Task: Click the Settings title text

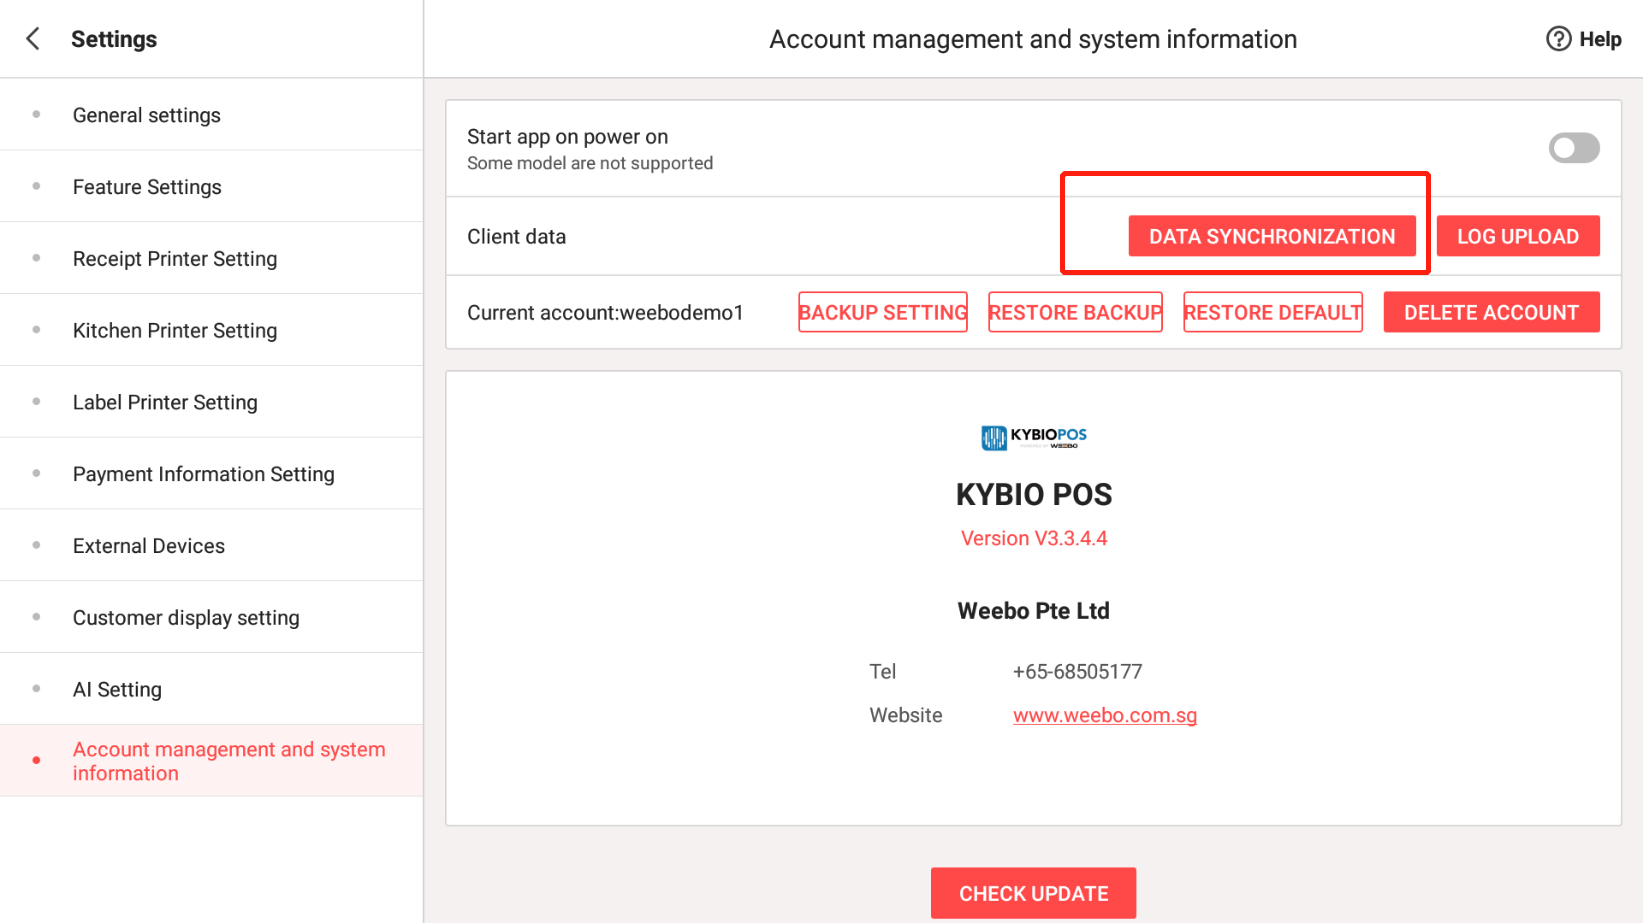Action: [114, 39]
